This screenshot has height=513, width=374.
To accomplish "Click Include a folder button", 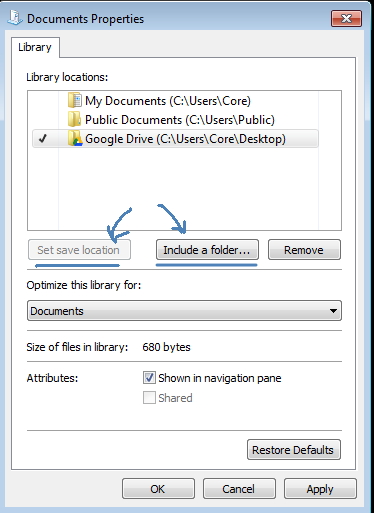I will pos(207,250).
